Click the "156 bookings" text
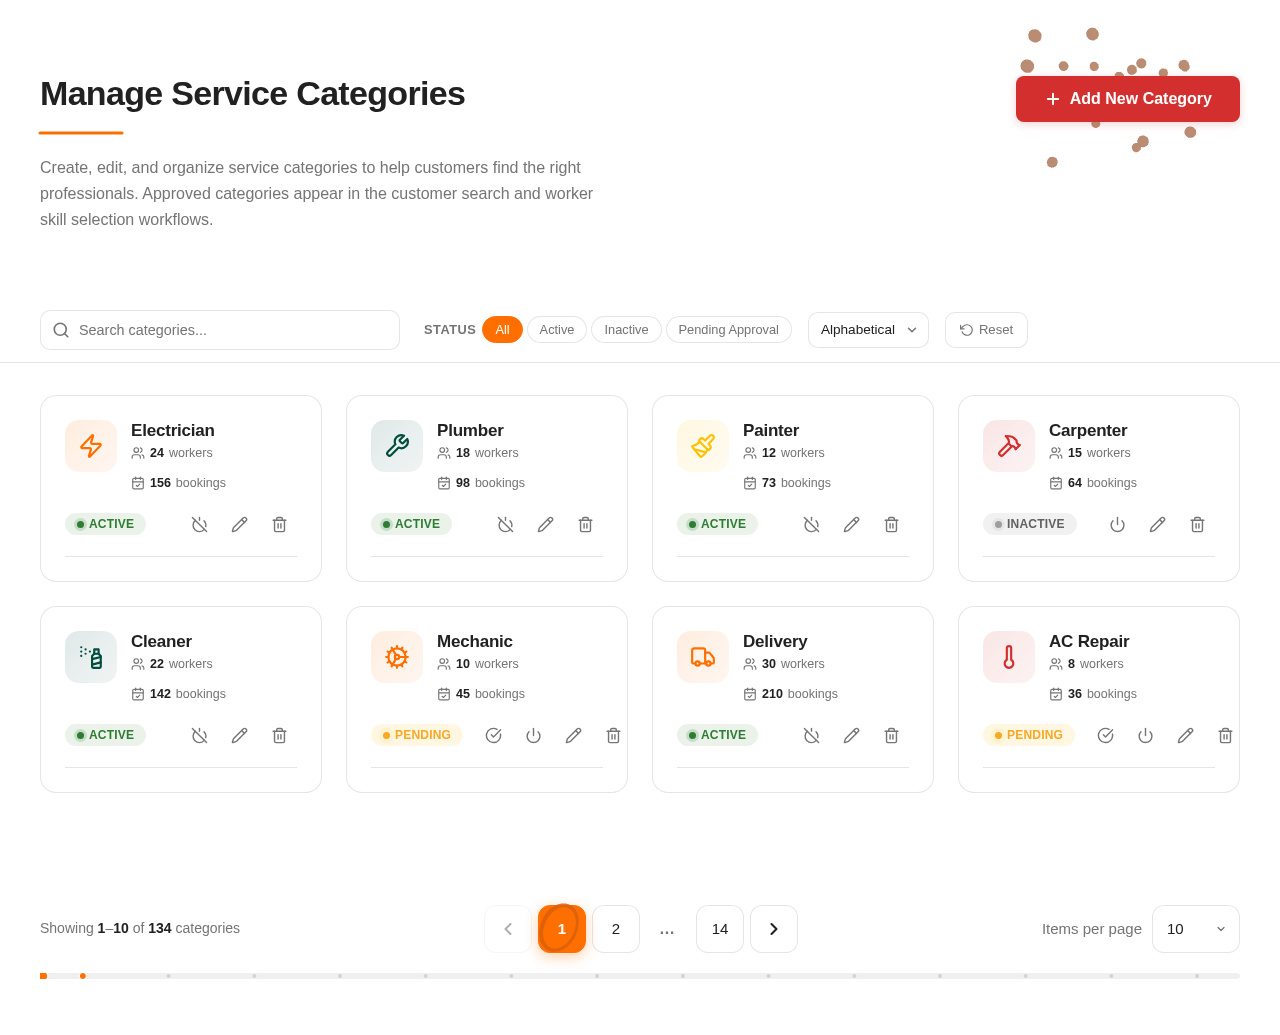 pyautogui.click(x=188, y=483)
